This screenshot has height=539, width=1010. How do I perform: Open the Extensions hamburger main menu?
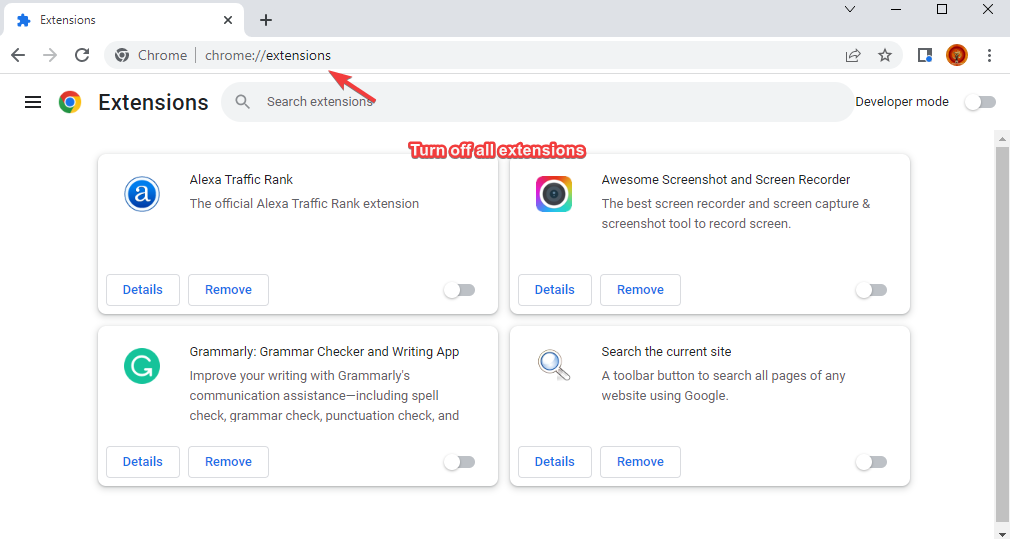(33, 102)
